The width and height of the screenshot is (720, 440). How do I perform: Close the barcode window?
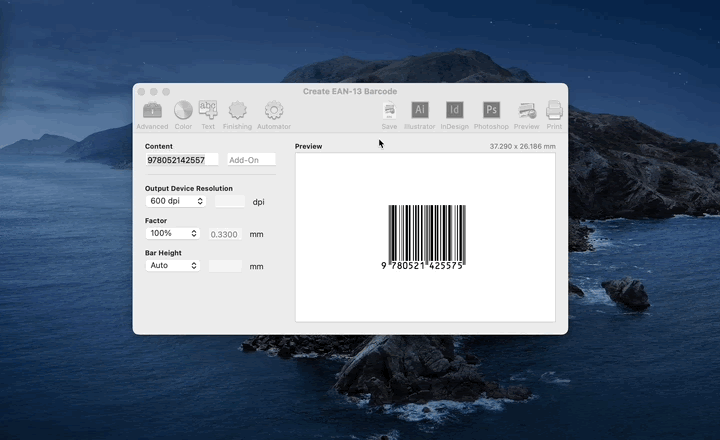tap(141, 92)
